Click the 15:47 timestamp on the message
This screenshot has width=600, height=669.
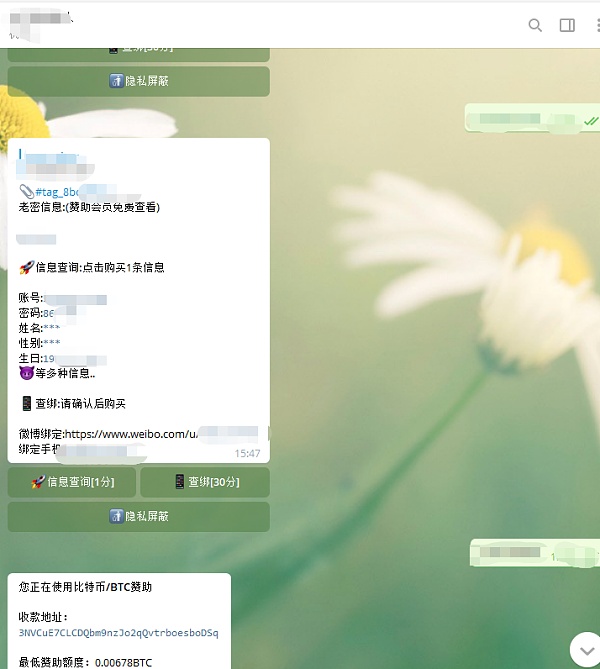pos(247,453)
